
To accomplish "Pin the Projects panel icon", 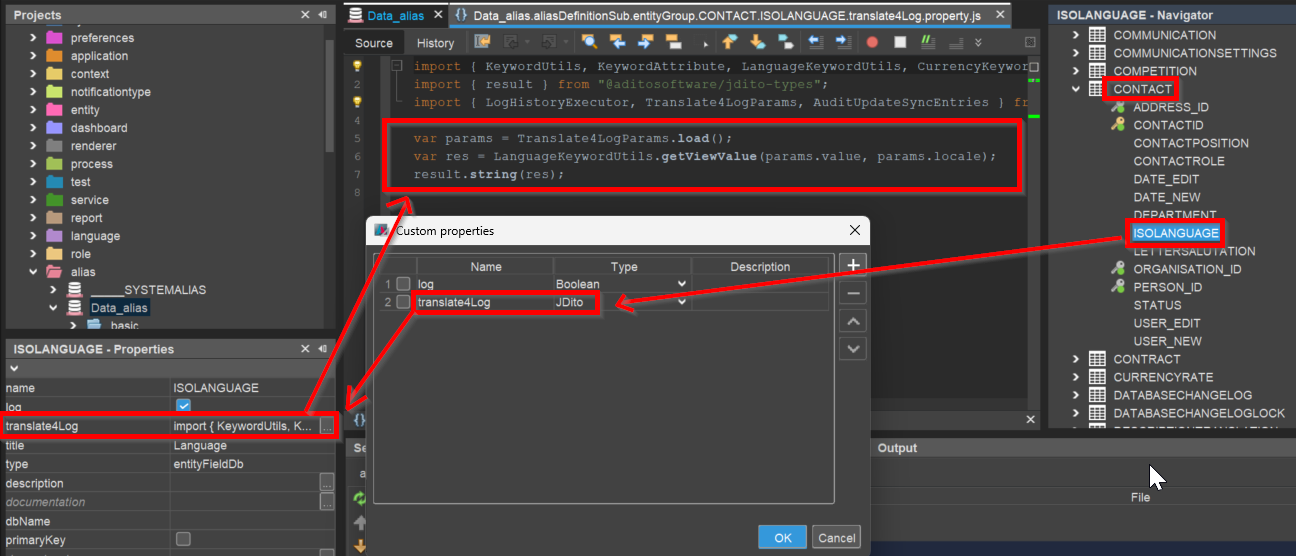I will tap(322, 15).
